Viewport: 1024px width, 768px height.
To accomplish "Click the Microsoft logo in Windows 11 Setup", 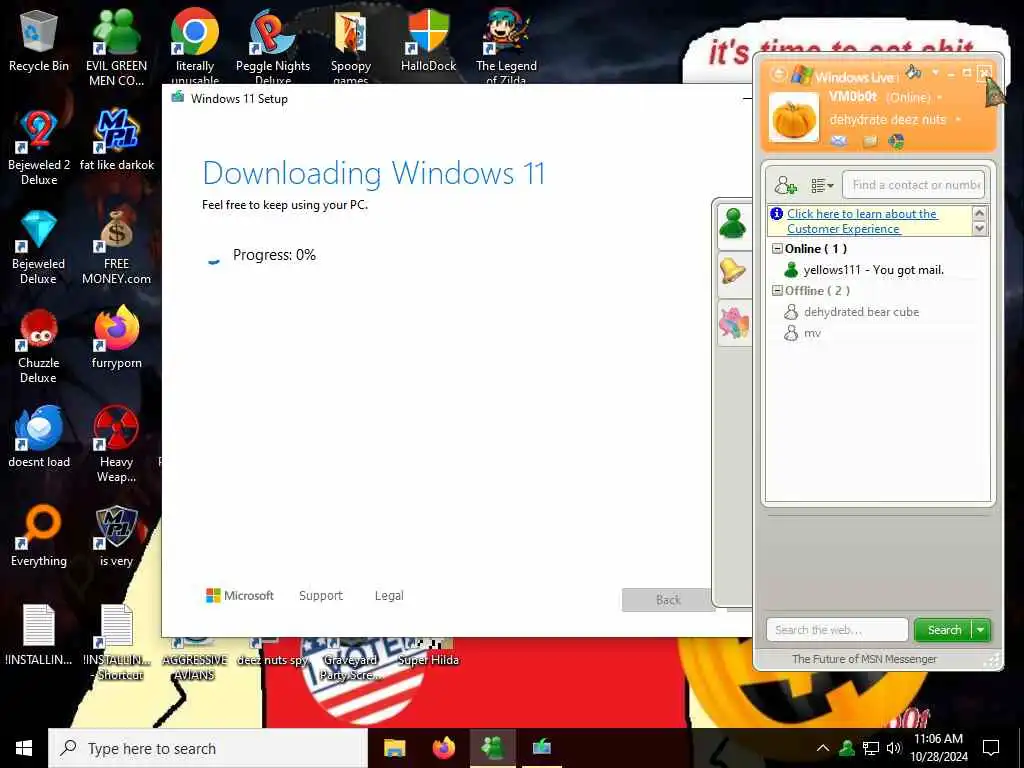I will [x=240, y=596].
